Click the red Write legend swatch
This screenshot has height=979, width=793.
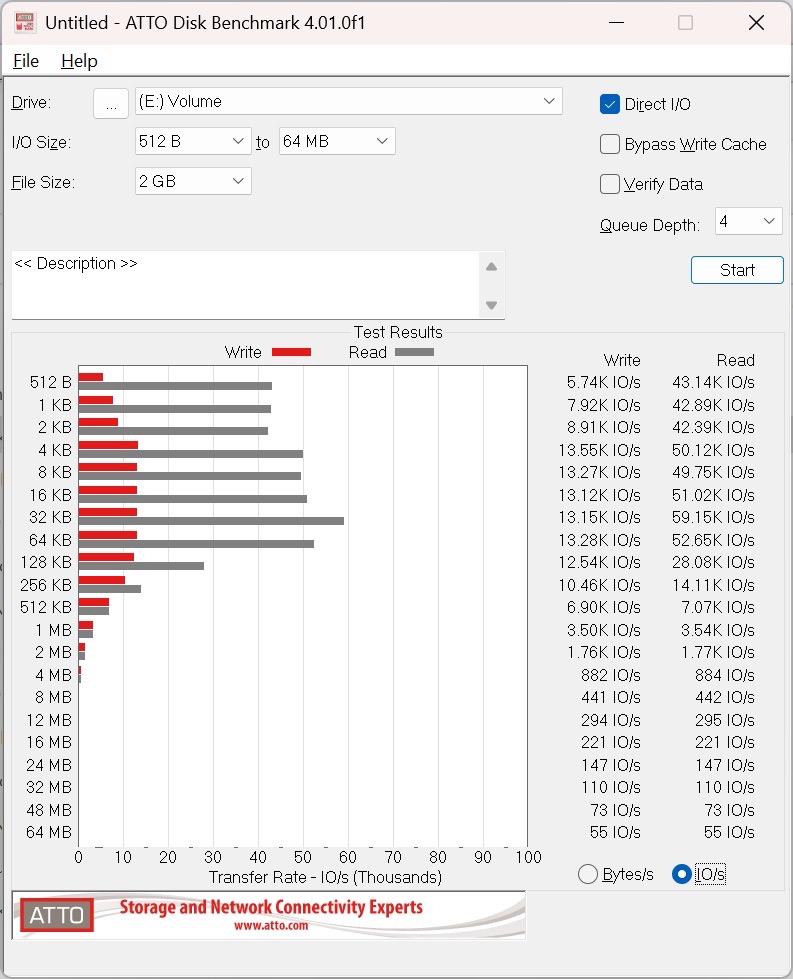point(291,352)
